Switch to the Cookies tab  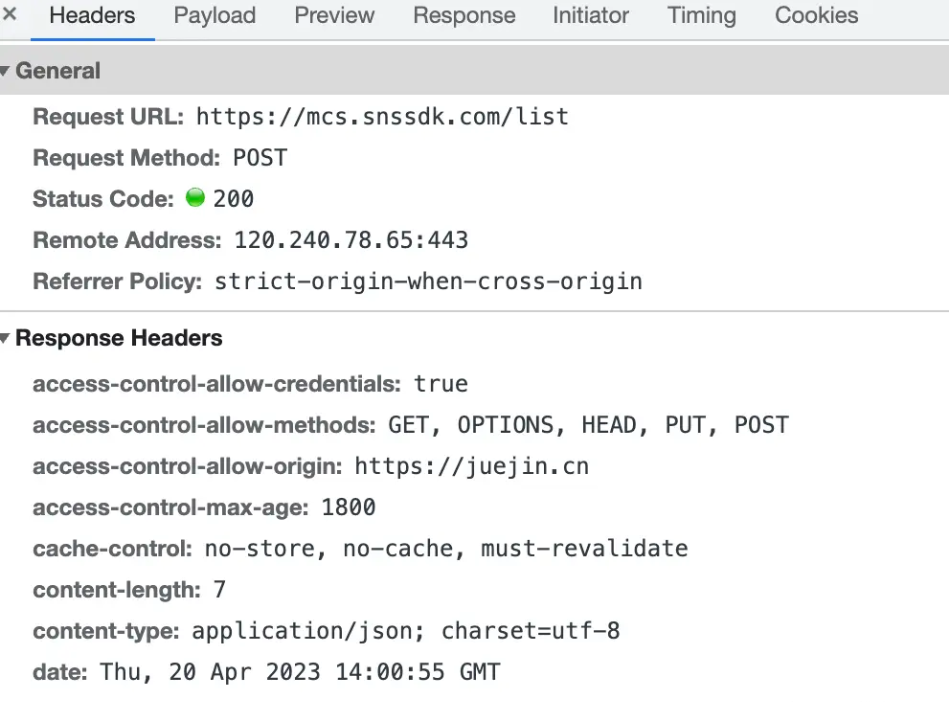click(x=816, y=16)
